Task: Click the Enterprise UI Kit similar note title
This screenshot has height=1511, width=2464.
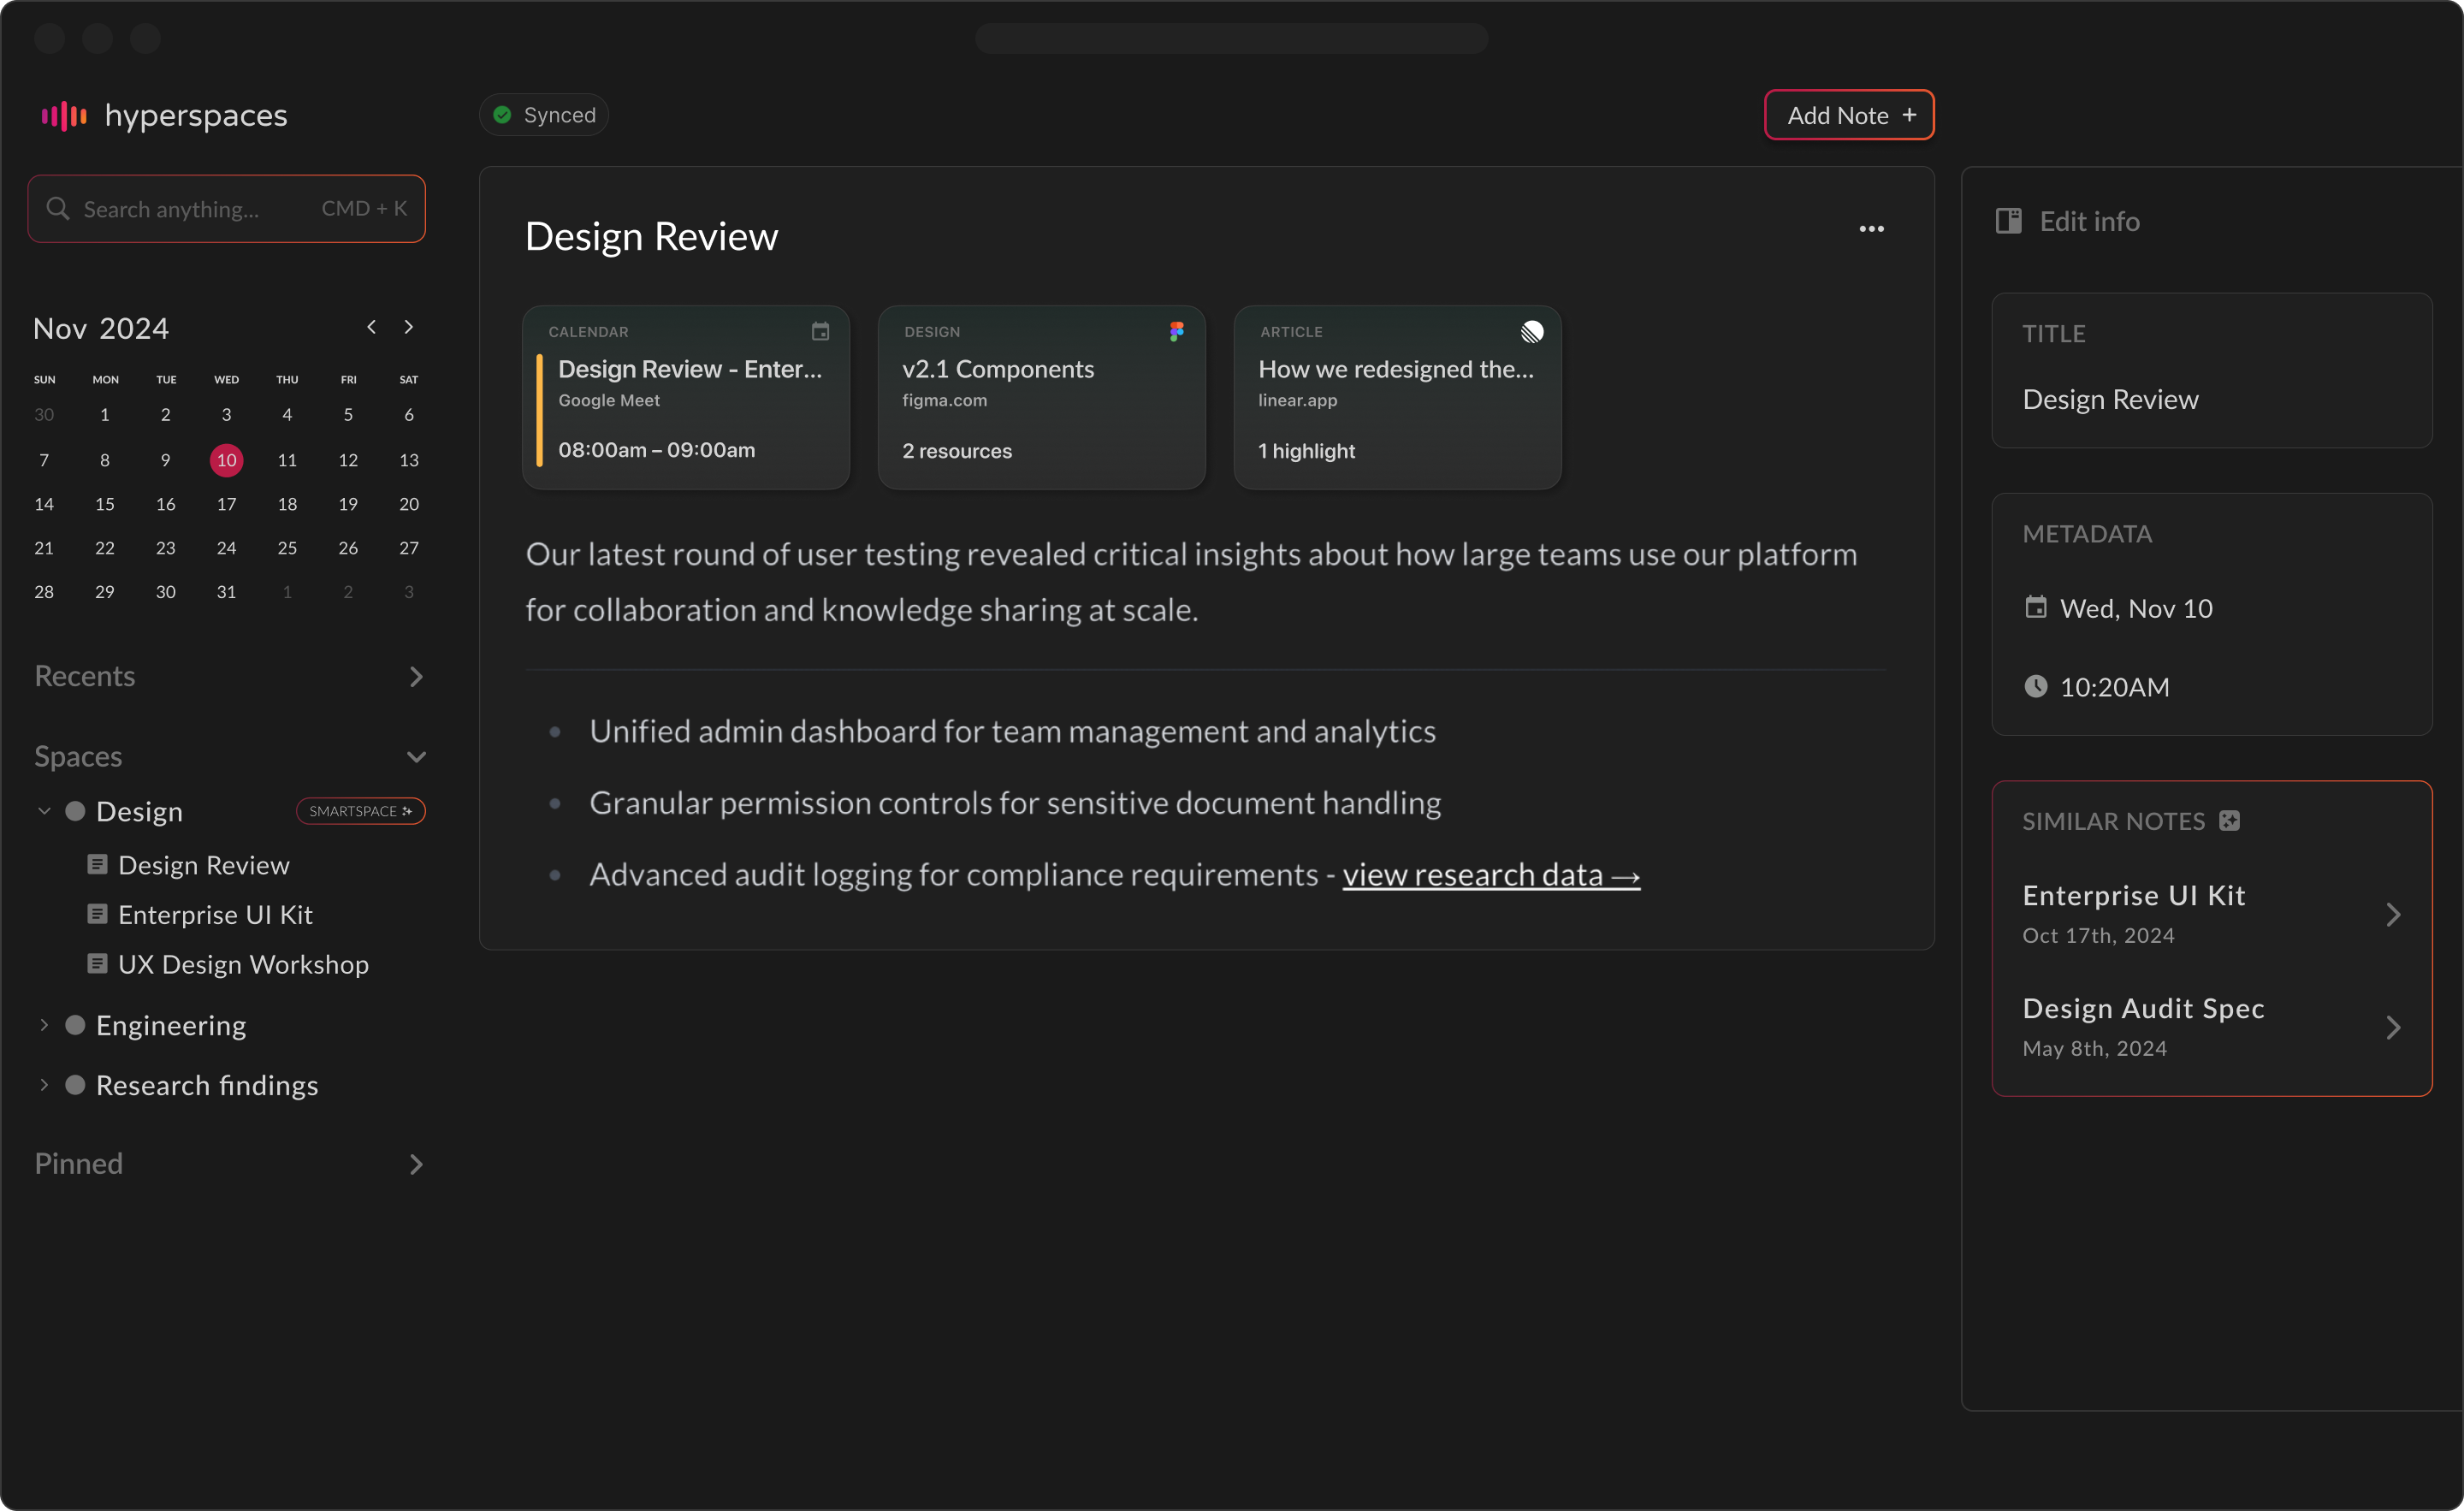Action: pyautogui.click(x=2134, y=895)
